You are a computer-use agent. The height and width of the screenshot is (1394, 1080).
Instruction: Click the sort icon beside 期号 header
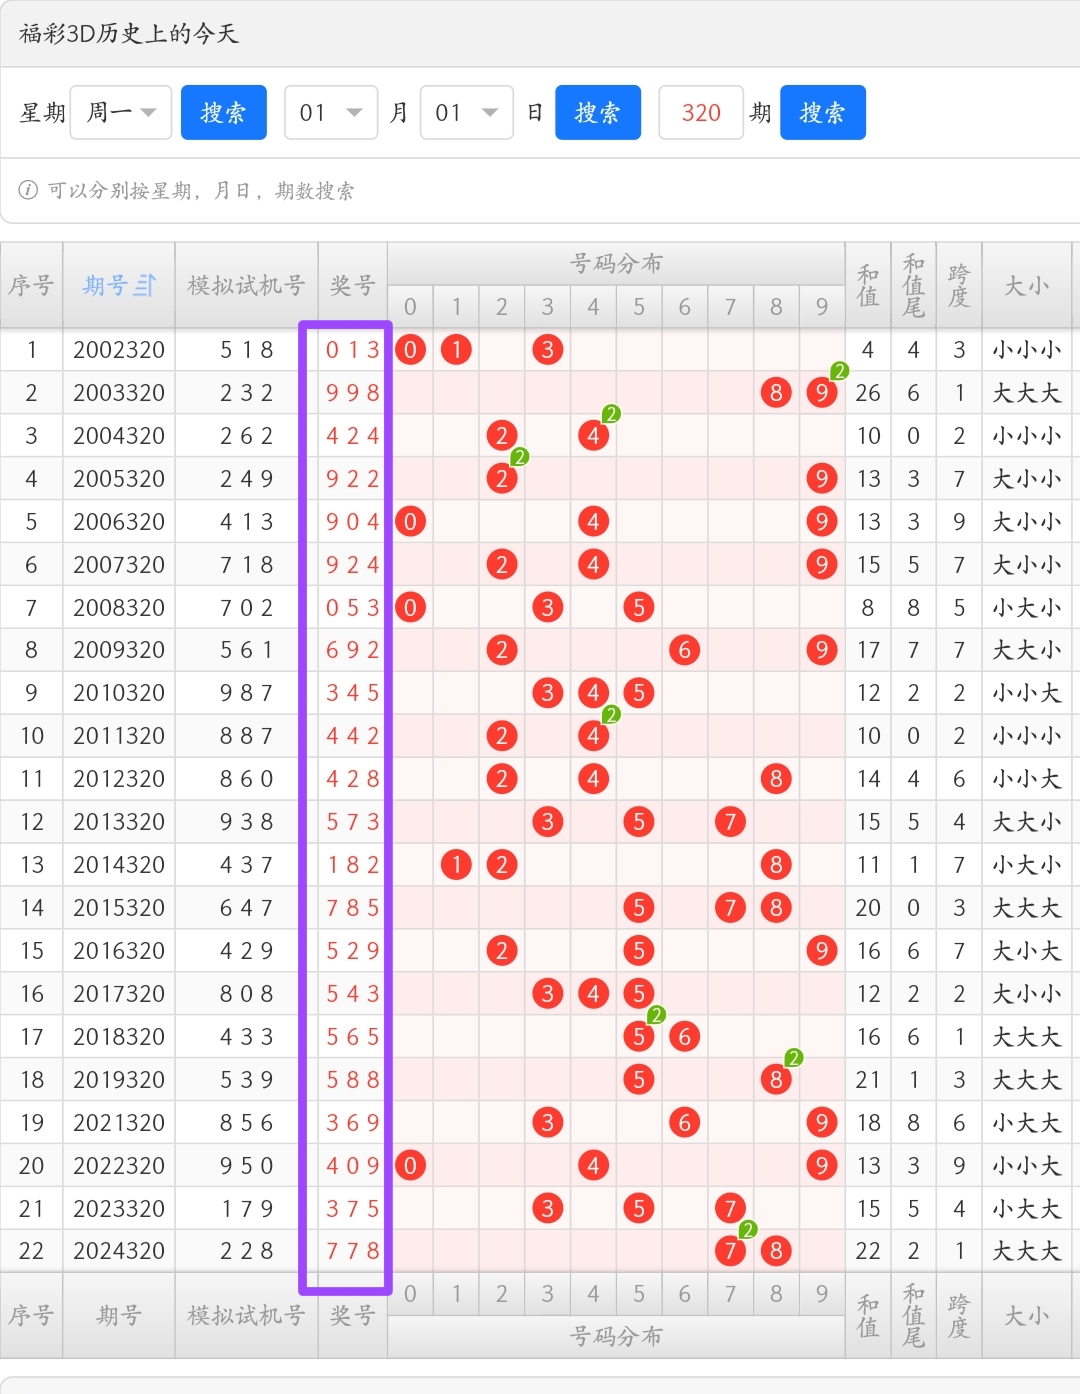tap(146, 286)
